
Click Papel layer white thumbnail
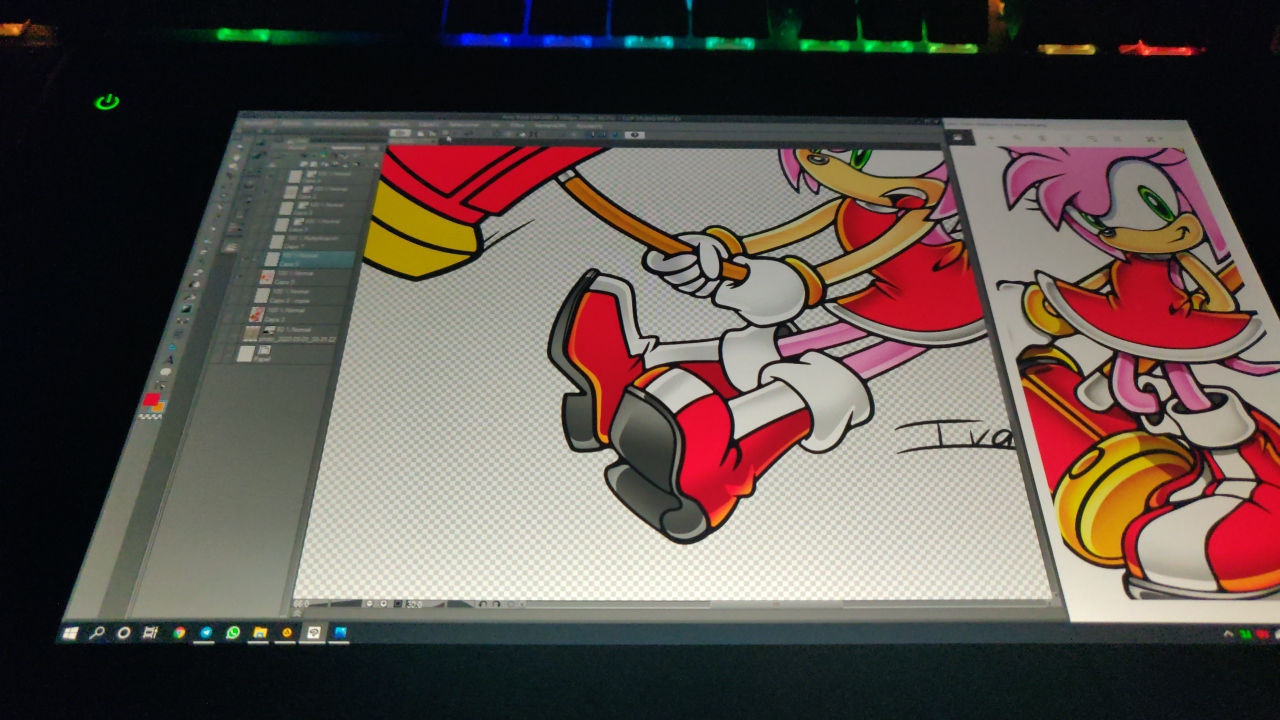click(245, 354)
